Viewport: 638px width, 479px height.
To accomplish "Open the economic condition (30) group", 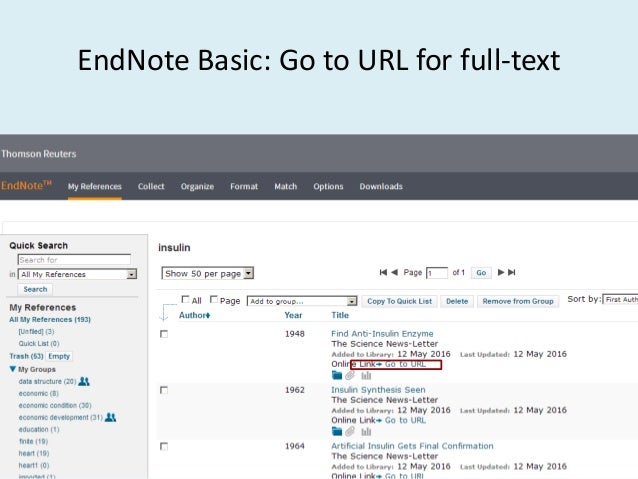I will click(55, 405).
